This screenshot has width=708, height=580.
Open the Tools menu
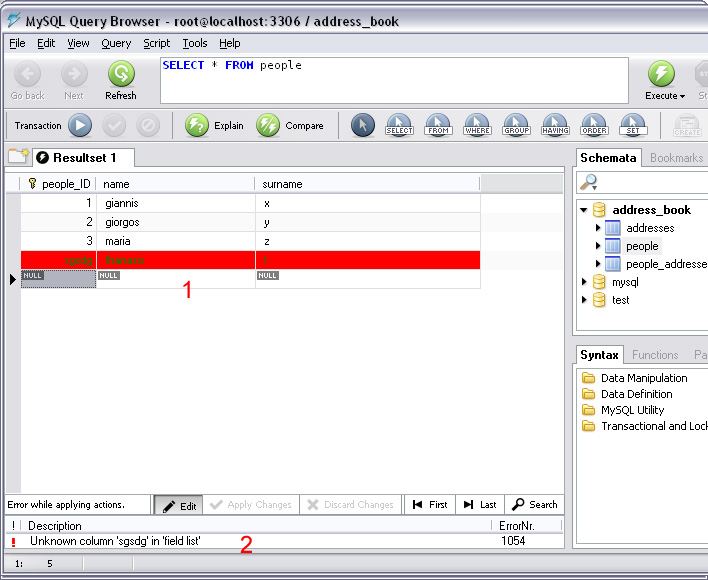pos(195,43)
